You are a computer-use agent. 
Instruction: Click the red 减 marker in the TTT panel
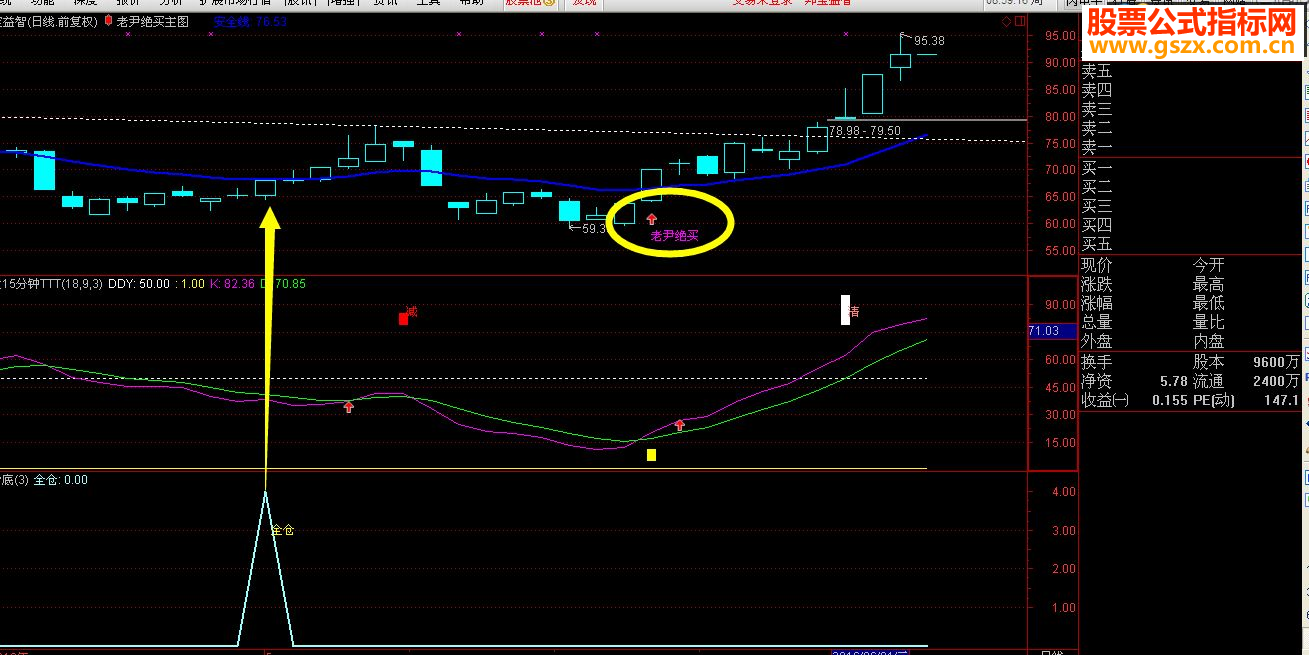(x=407, y=315)
